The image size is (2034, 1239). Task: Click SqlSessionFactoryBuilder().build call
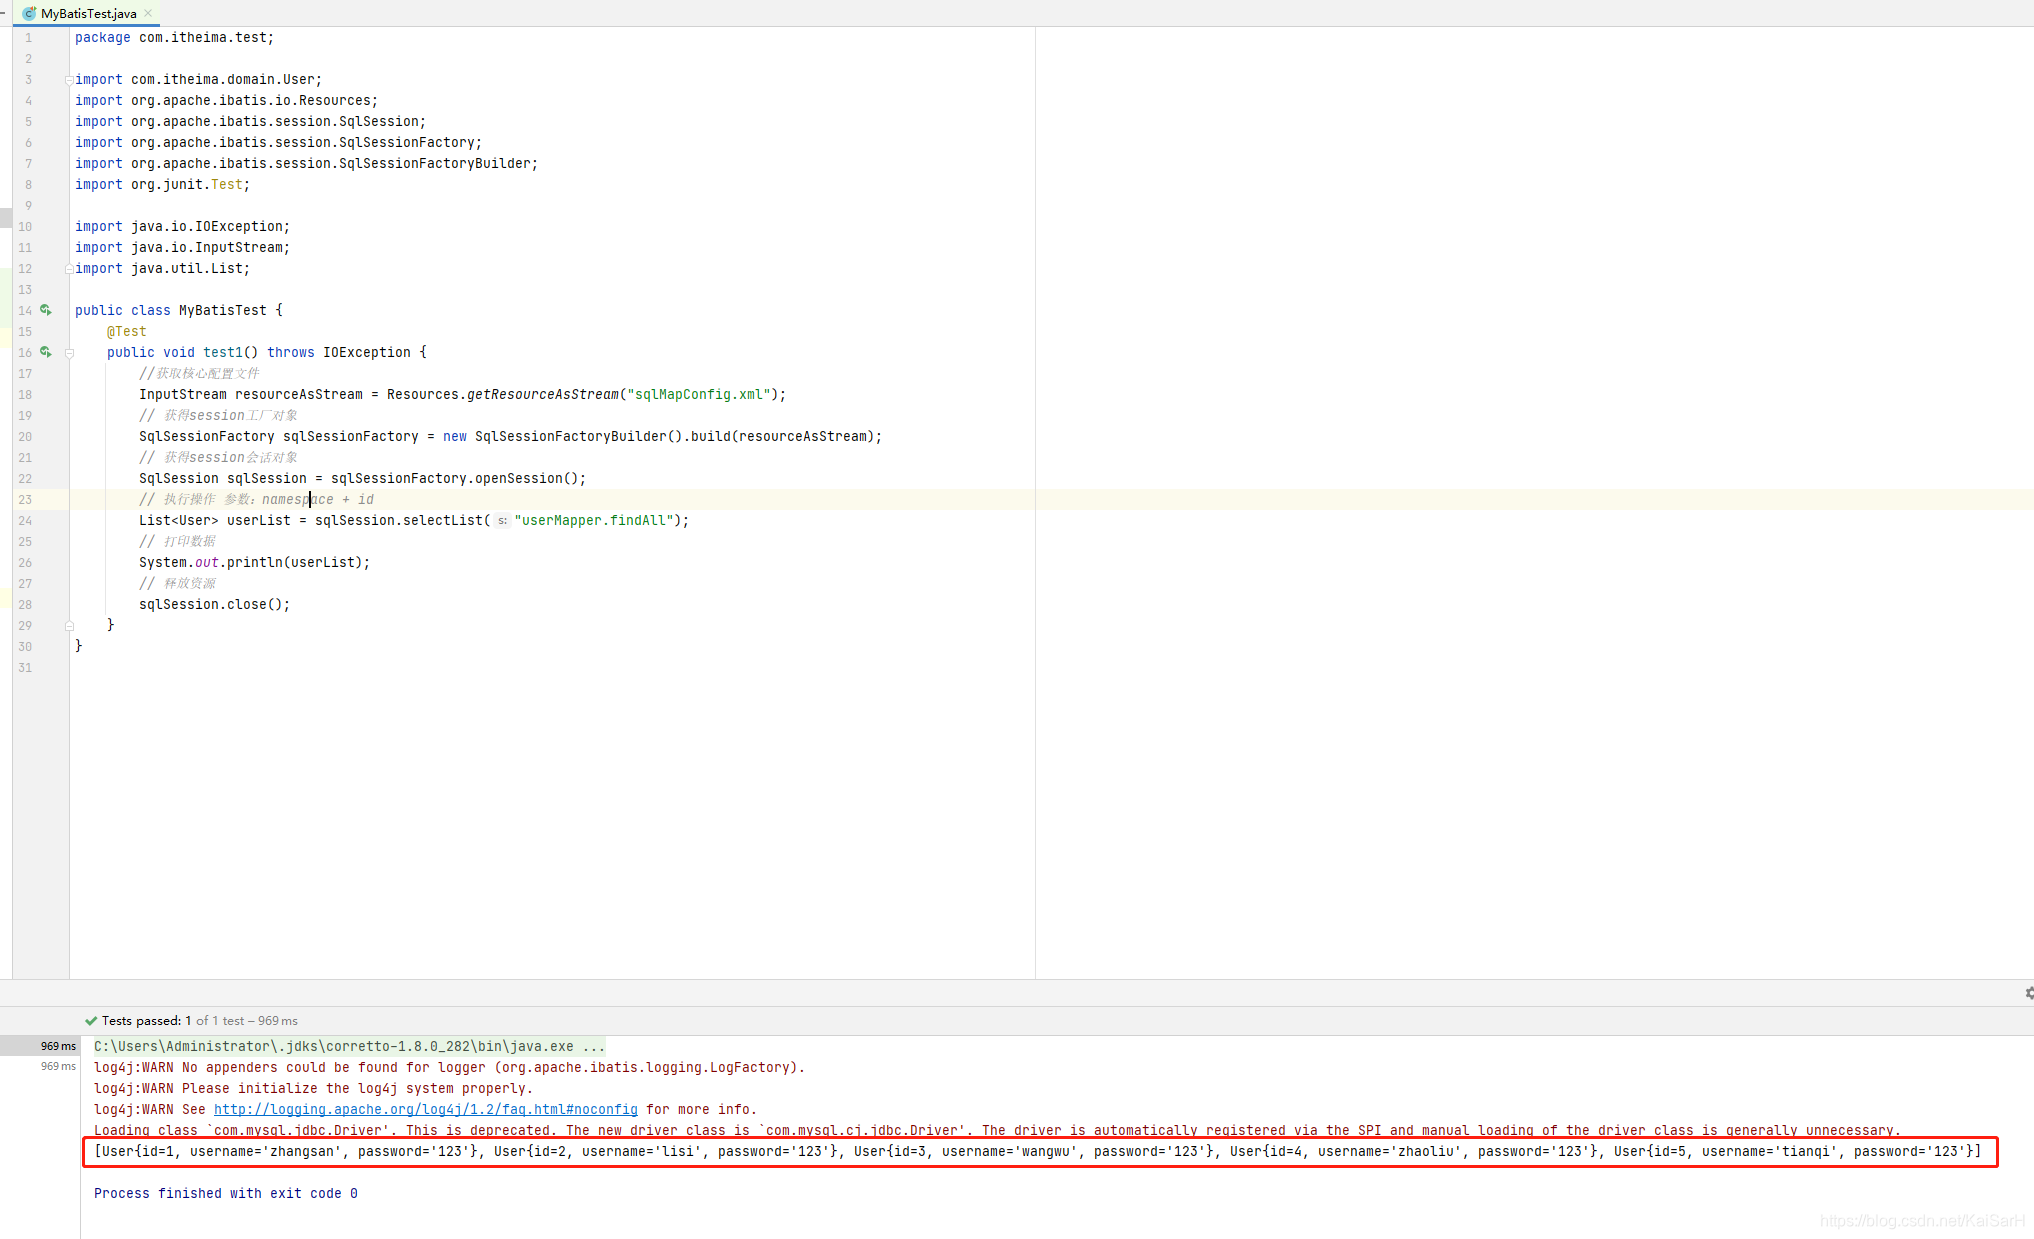(677, 436)
